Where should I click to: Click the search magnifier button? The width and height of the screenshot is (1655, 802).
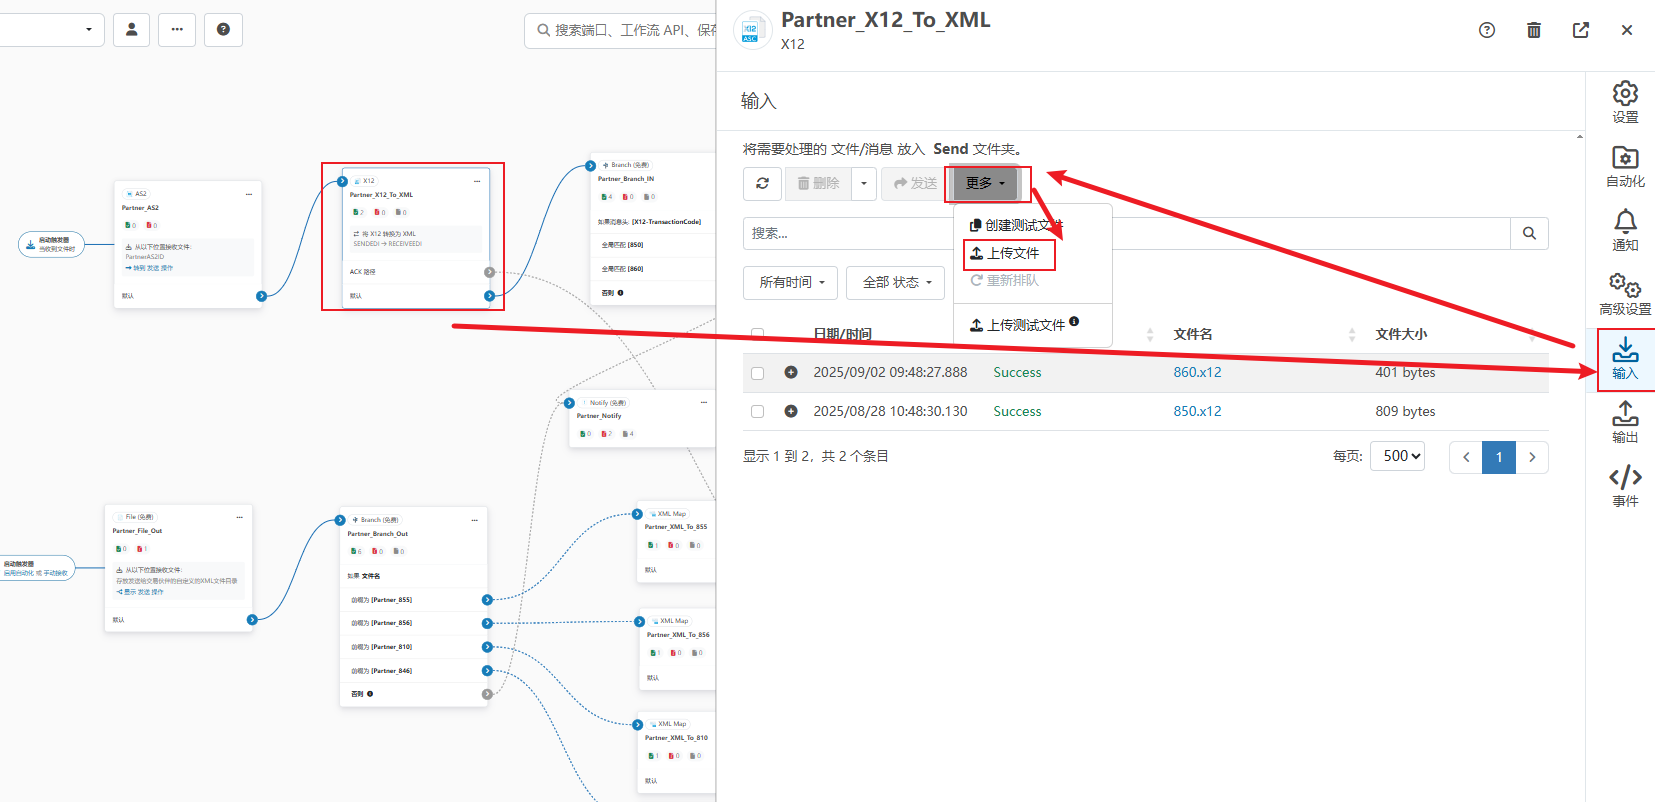coord(1529,233)
